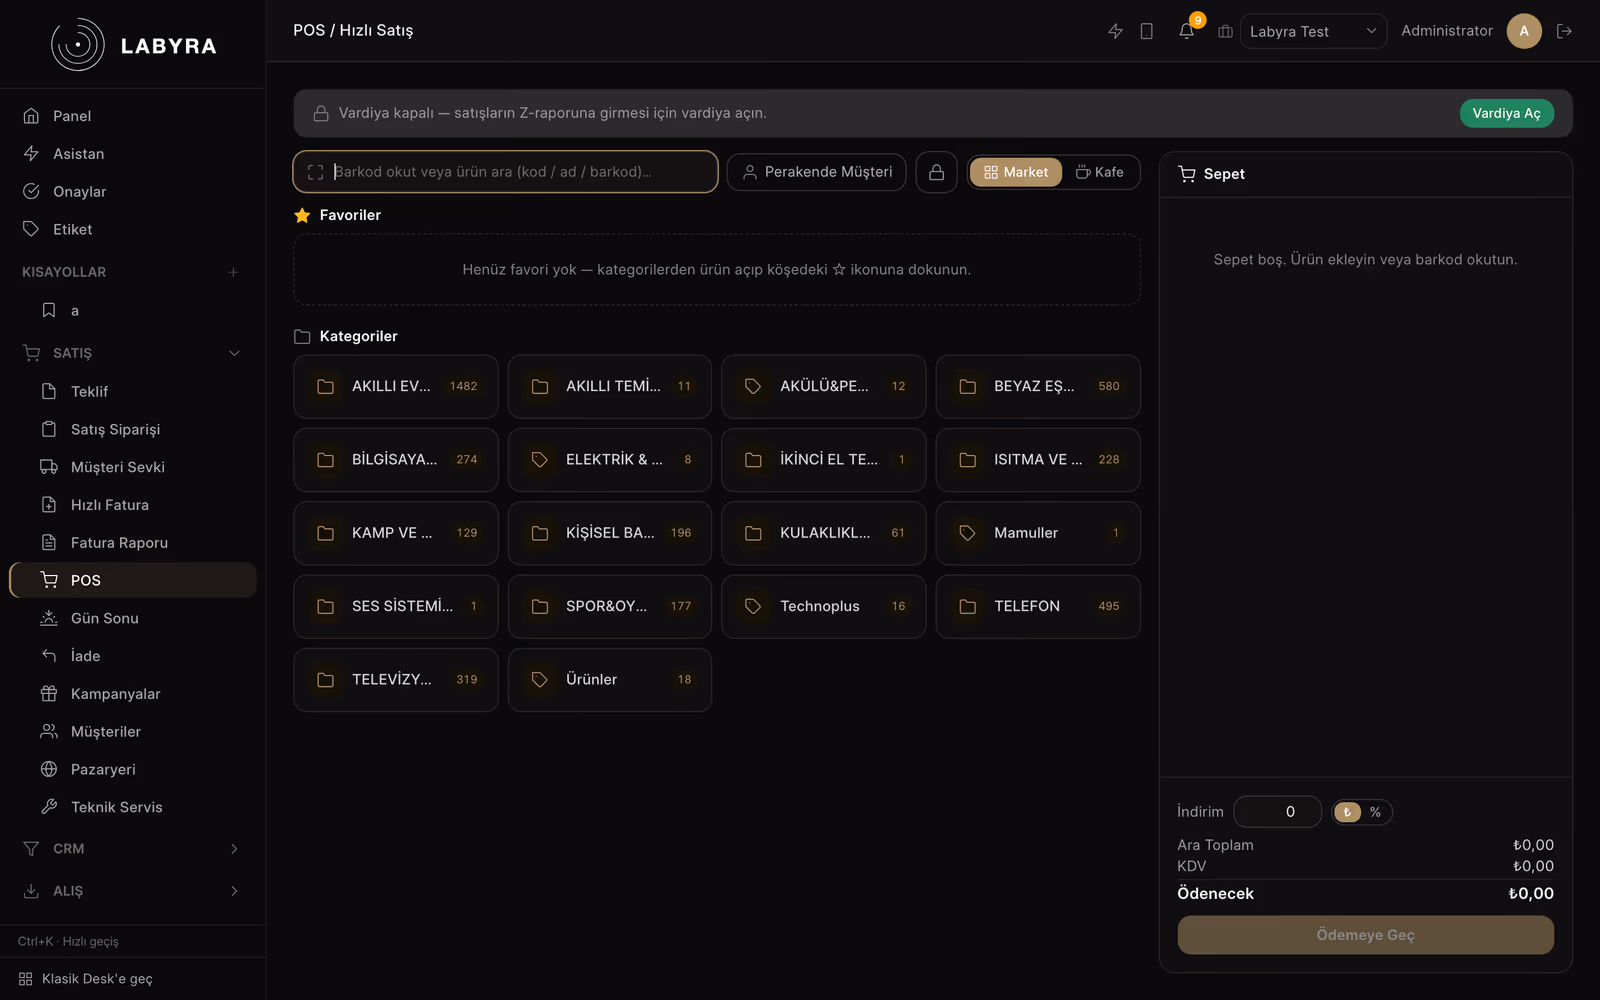Open İKİNCİ EL TE... category
The image size is (1600, 1000).
pyautogui.click(x=824, y=460)
